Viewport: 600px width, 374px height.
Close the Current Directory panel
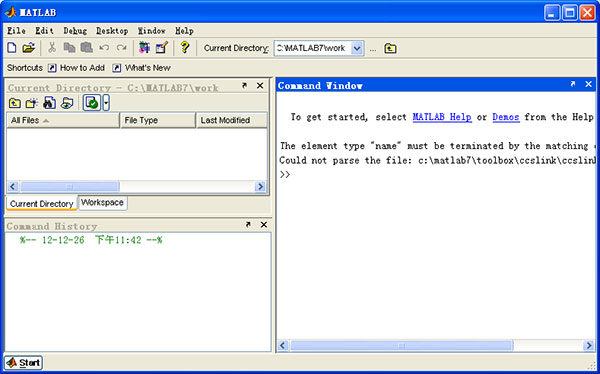pos(260,86)
